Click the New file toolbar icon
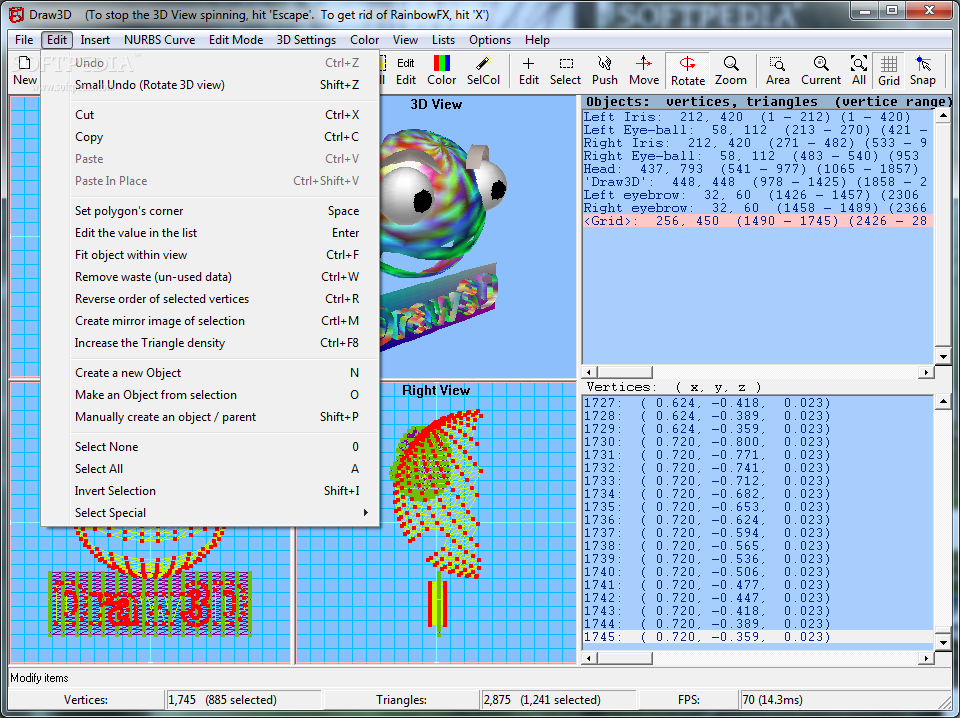The image size is (960, 718). (x=24, y=71)
